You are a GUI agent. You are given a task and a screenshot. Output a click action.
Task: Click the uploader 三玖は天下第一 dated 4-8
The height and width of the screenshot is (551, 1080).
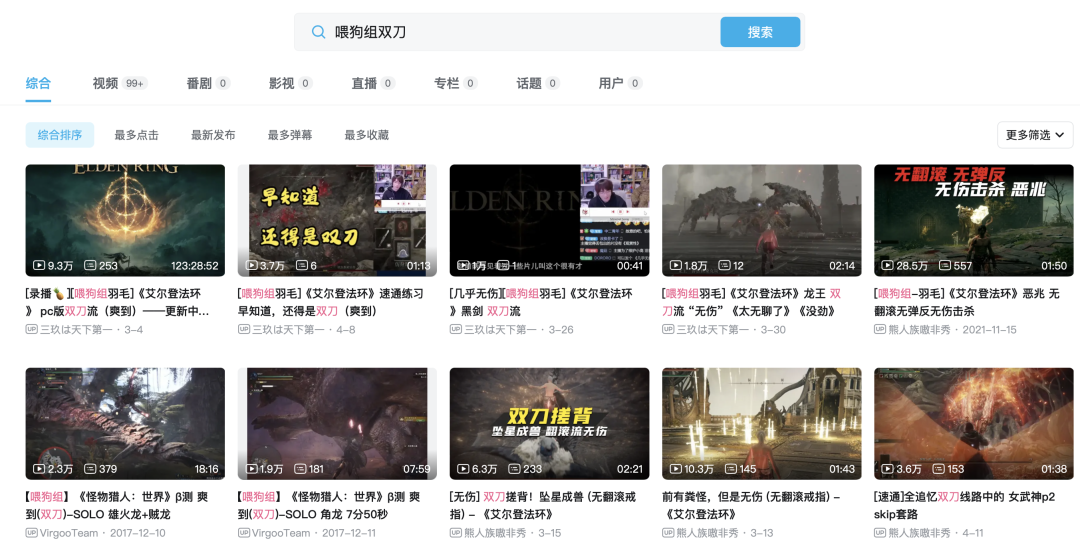pos(288,329)
